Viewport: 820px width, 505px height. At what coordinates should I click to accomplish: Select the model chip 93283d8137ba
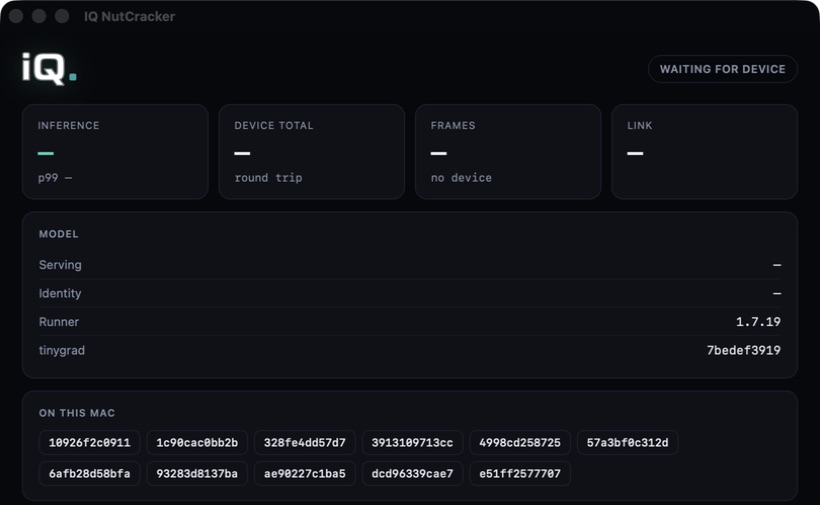point(197,474)
